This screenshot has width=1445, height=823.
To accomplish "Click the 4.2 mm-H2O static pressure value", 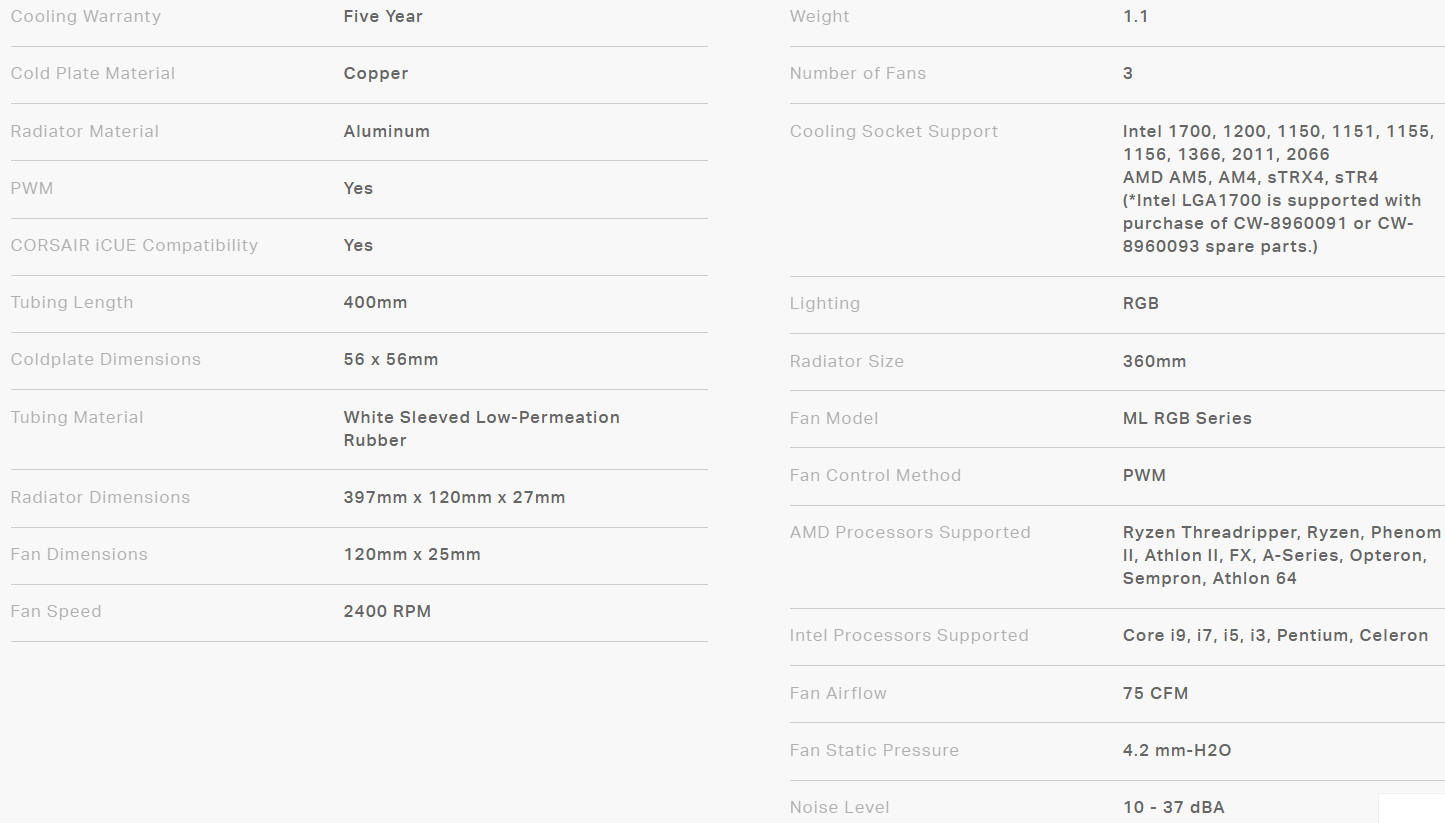I will 1176,750.
